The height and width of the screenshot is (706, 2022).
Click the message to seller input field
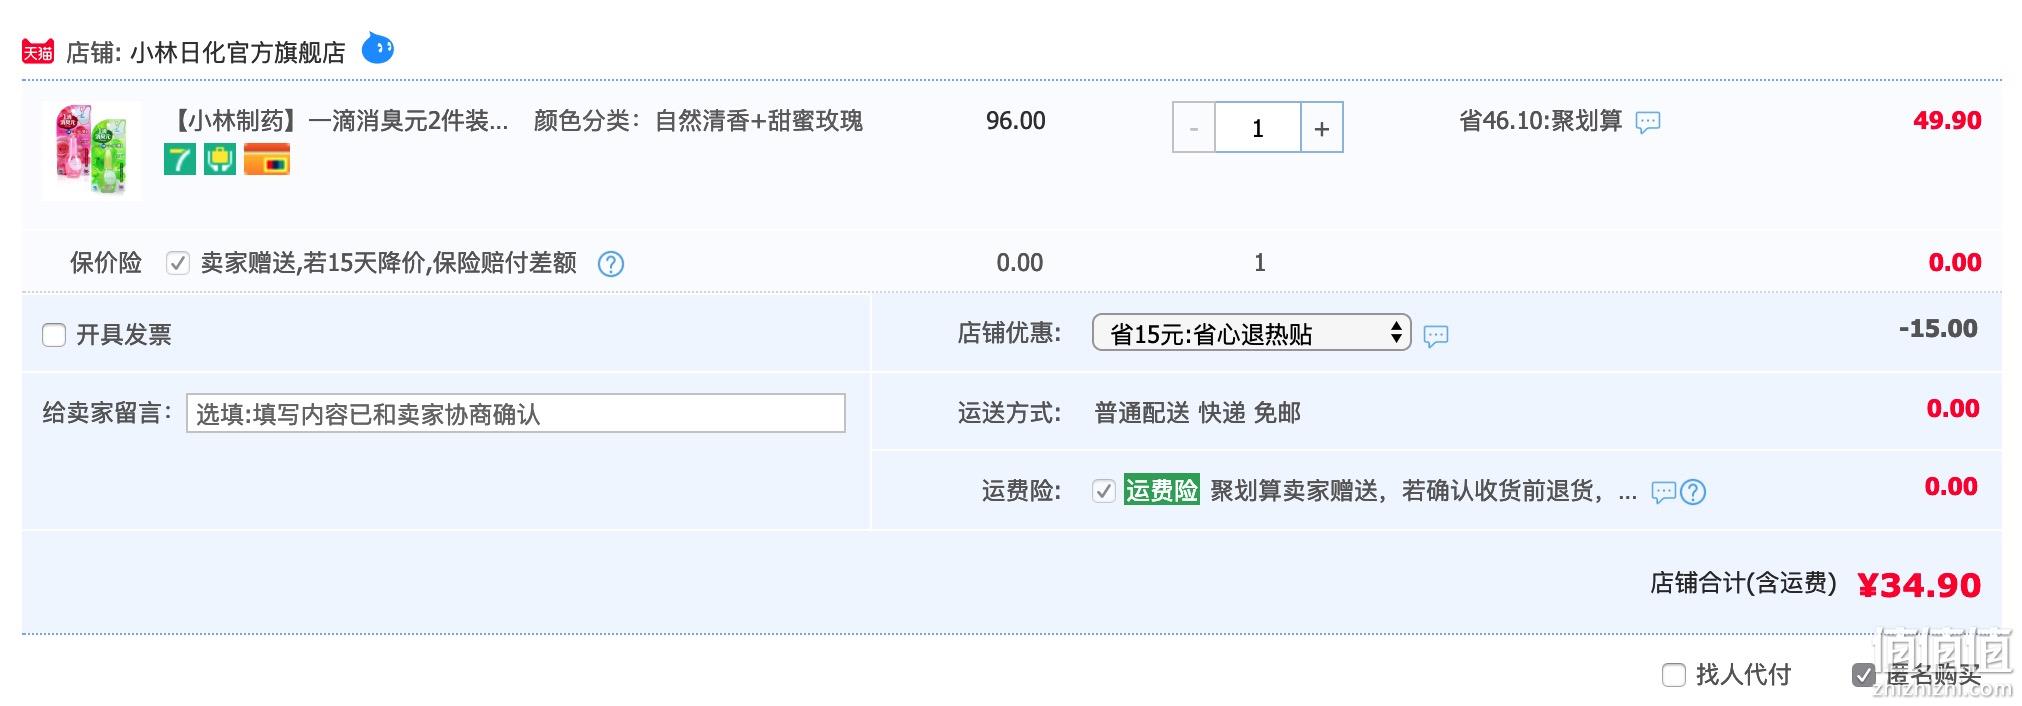pos(516,413)
